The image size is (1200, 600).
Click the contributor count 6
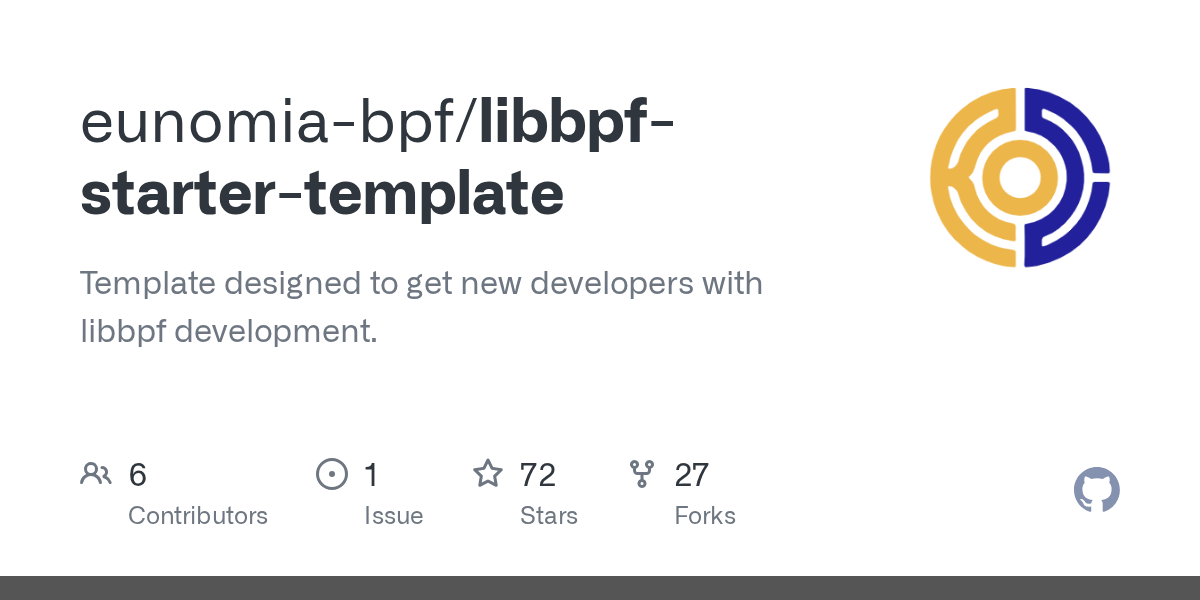point(138,474)
